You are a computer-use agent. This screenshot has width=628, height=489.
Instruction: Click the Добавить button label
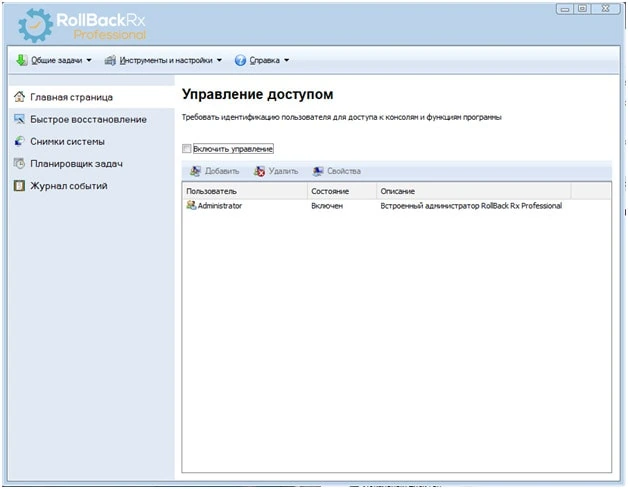pos(222,171)
